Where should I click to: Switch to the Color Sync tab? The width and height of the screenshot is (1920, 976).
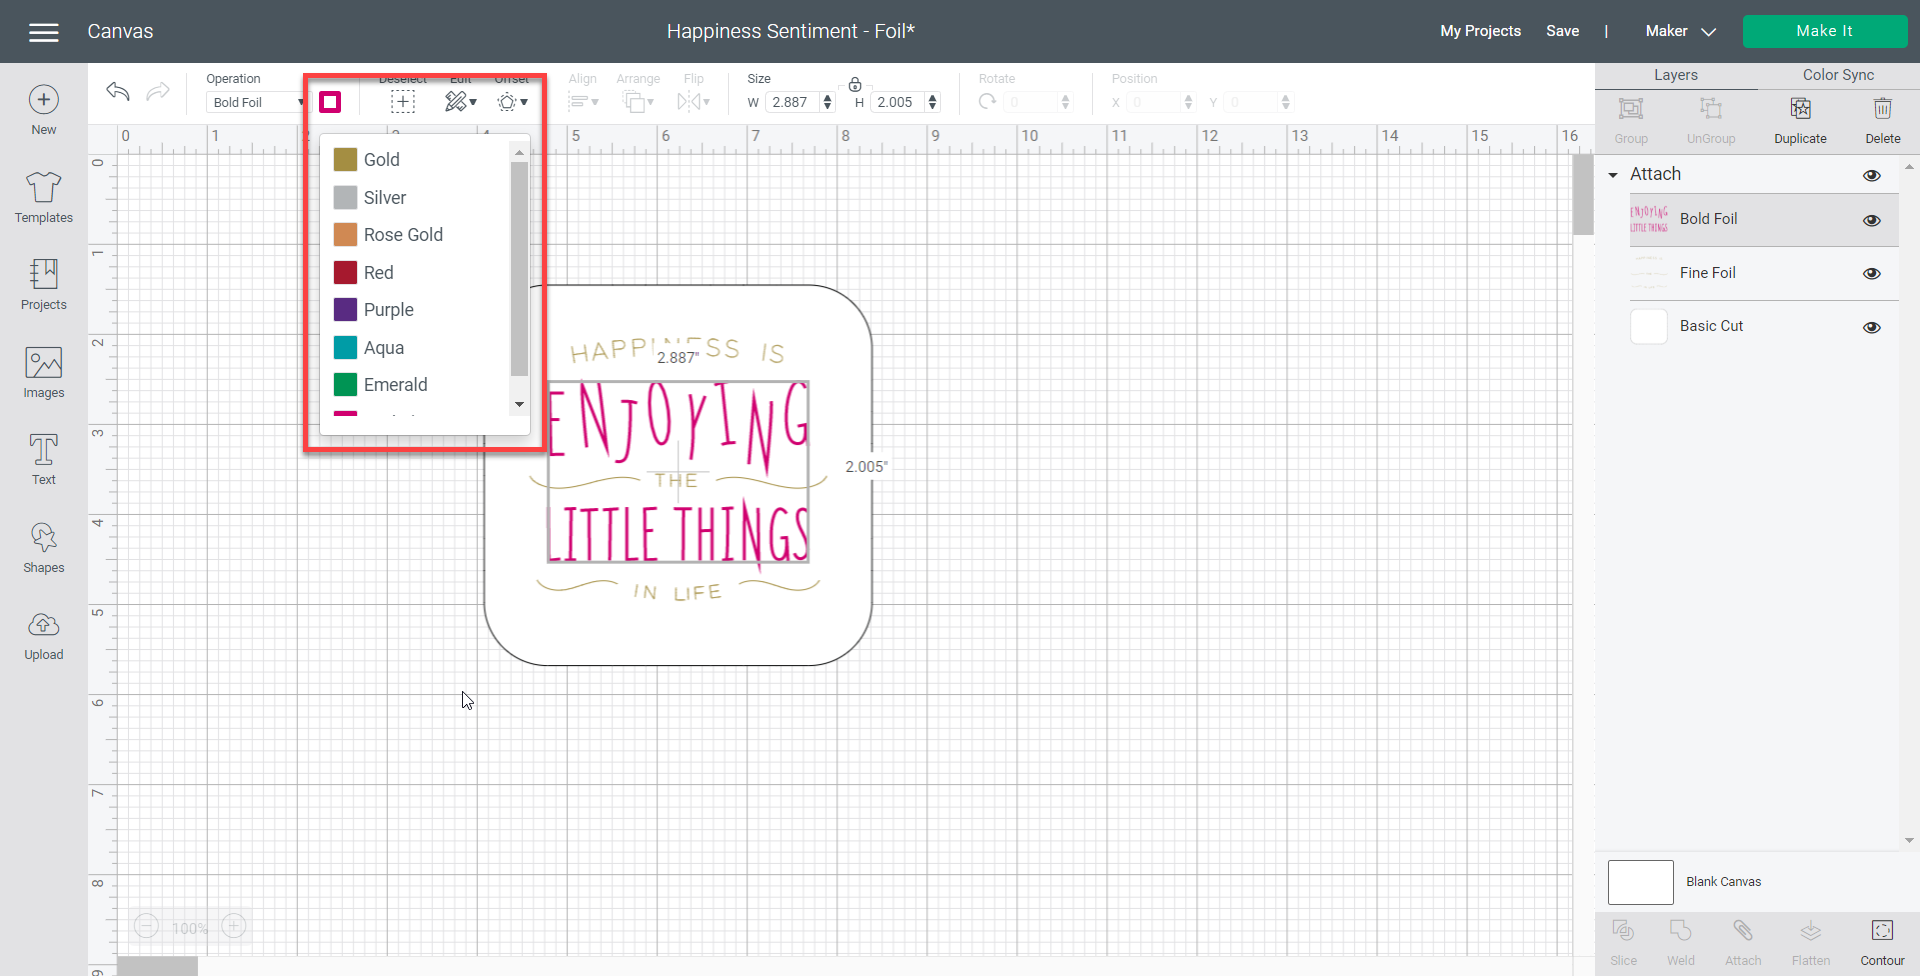(x=1837, y=75)
